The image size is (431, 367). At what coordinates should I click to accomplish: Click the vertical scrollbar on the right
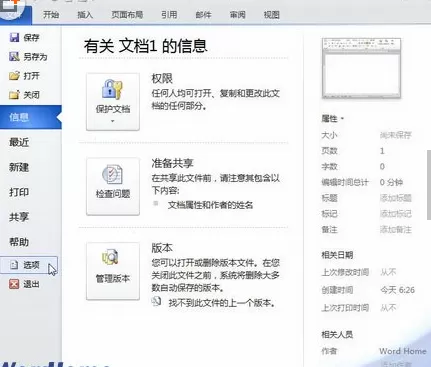click(x=429, y=185)
